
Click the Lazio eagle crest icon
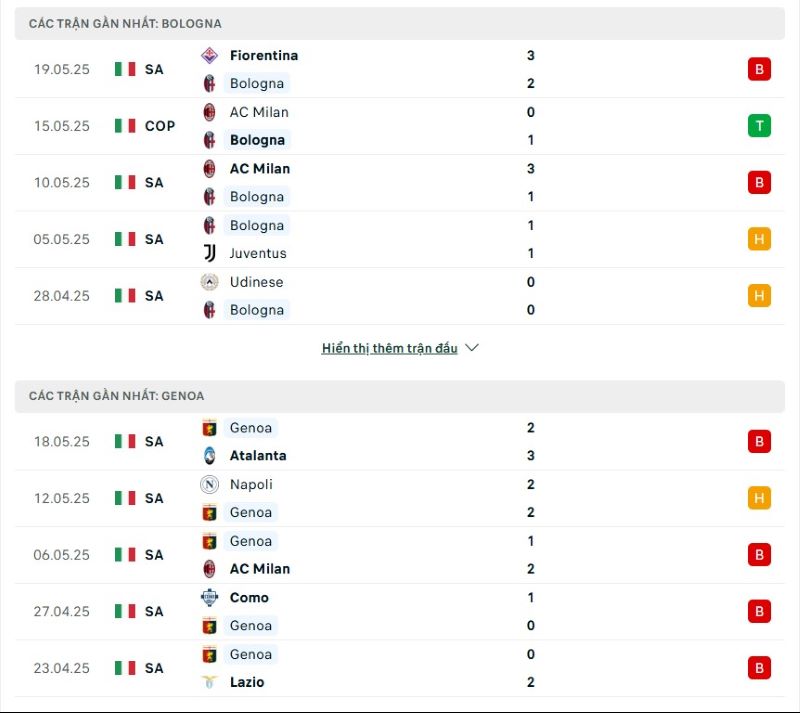[x=209, y=682]
